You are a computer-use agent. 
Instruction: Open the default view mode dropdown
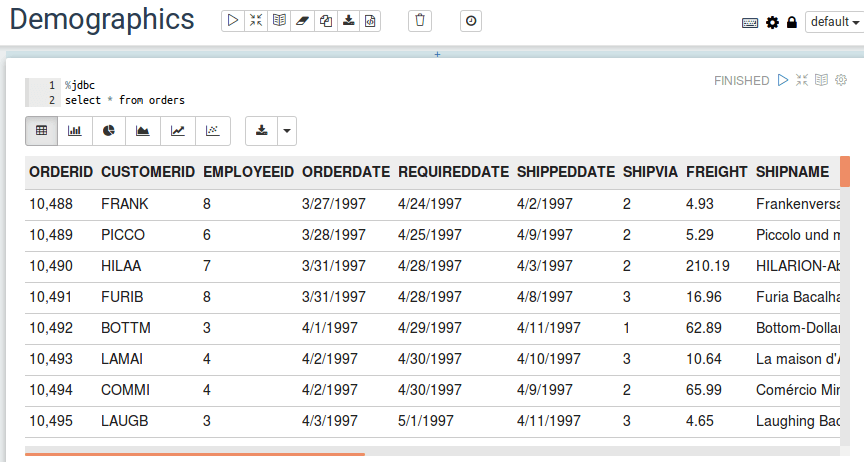tap(834, 22)
